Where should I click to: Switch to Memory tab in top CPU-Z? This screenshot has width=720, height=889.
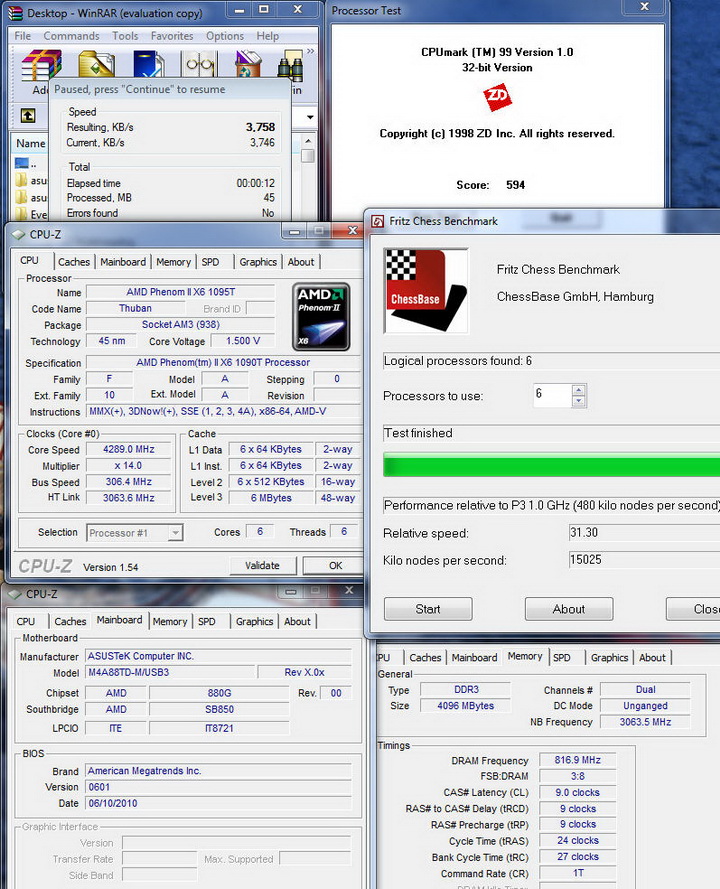click(173, 262)
